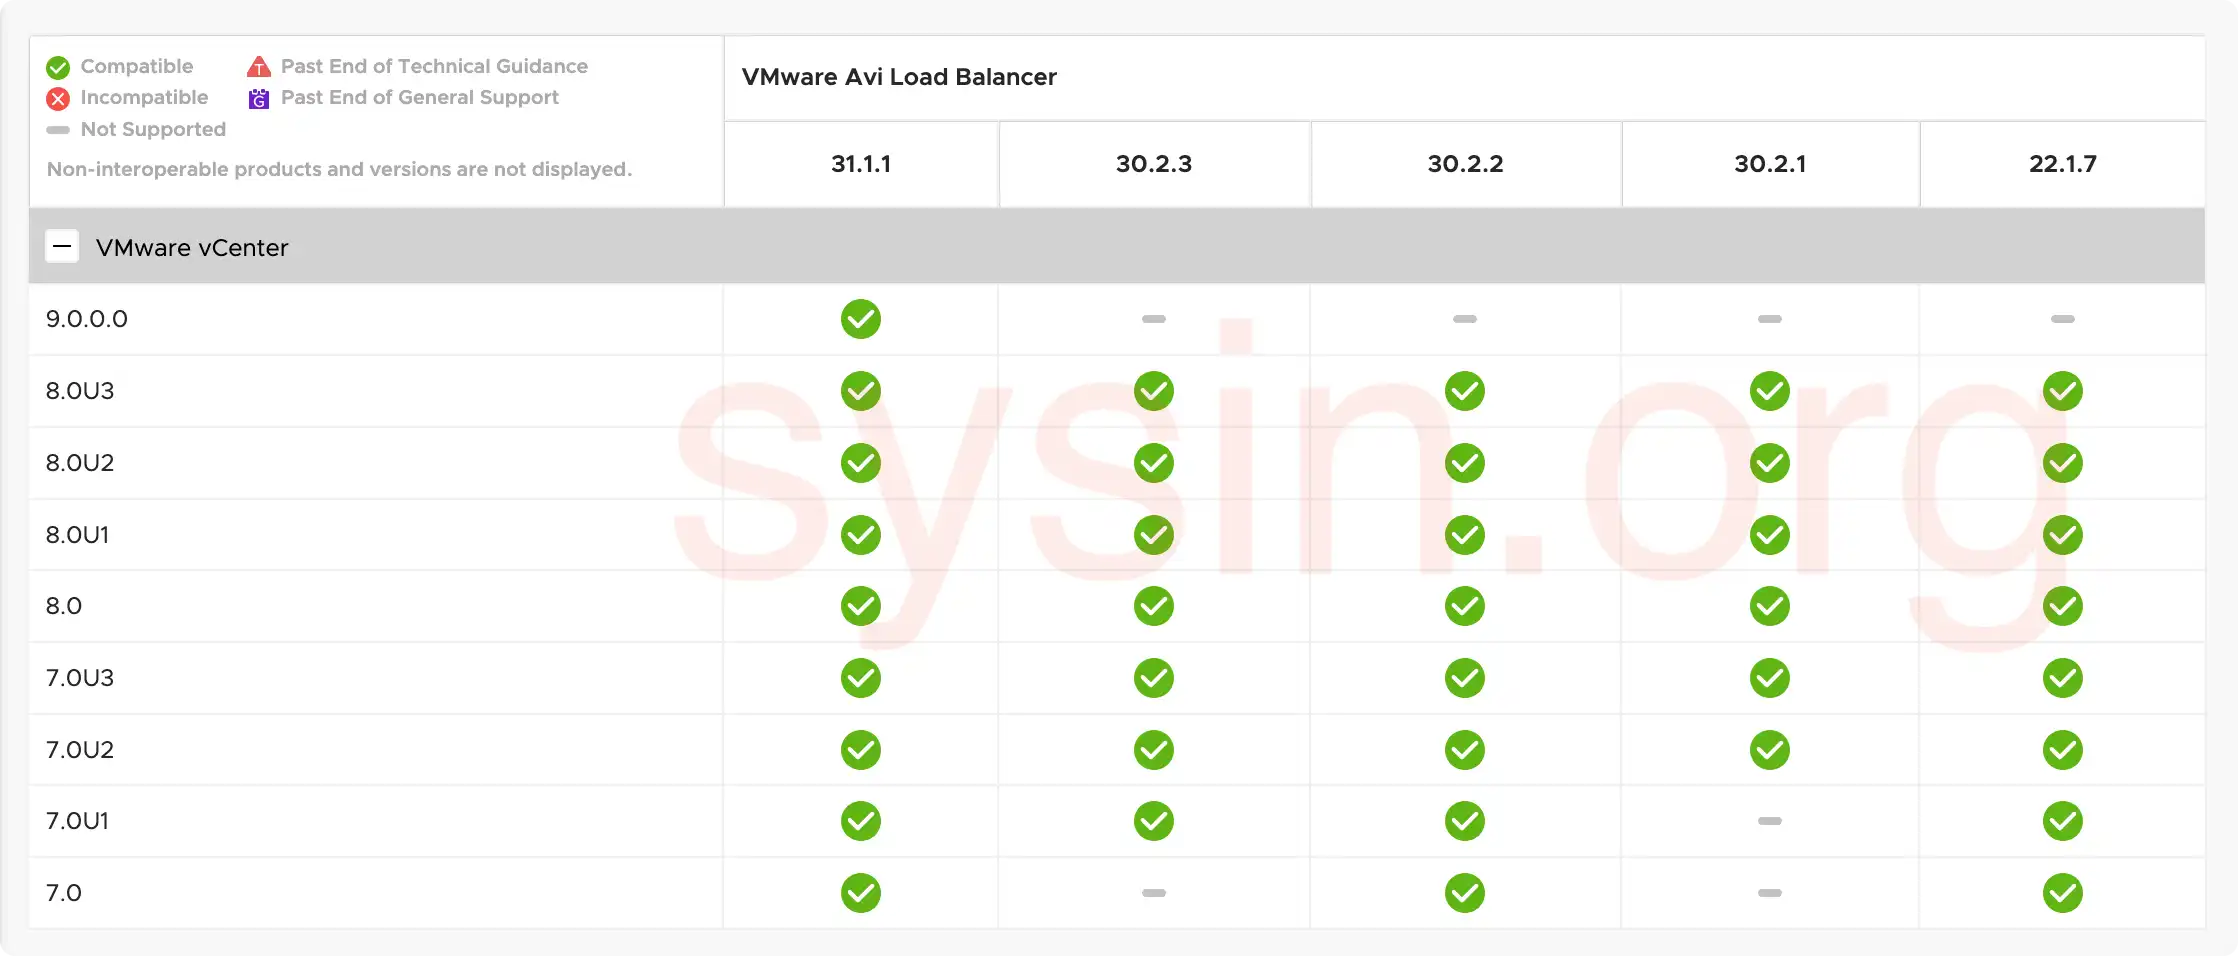Image resolution: width=2238 pixels, height=956 pixels.
Task: Click the compatible icon for 8.0U1 under 30.2.1
Action: (1770, 535)
